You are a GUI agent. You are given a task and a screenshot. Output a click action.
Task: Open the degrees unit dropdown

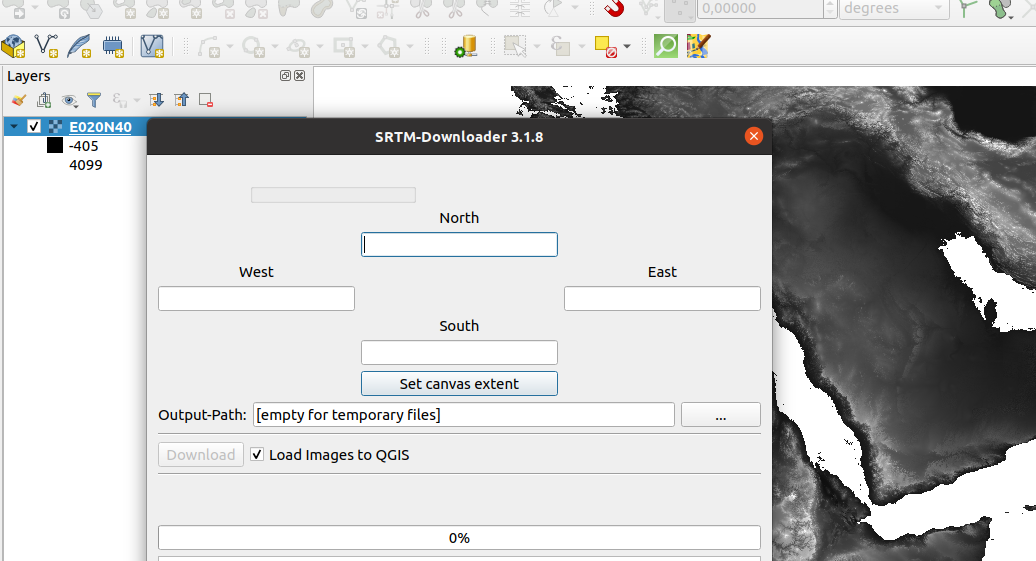pos(894,9)
